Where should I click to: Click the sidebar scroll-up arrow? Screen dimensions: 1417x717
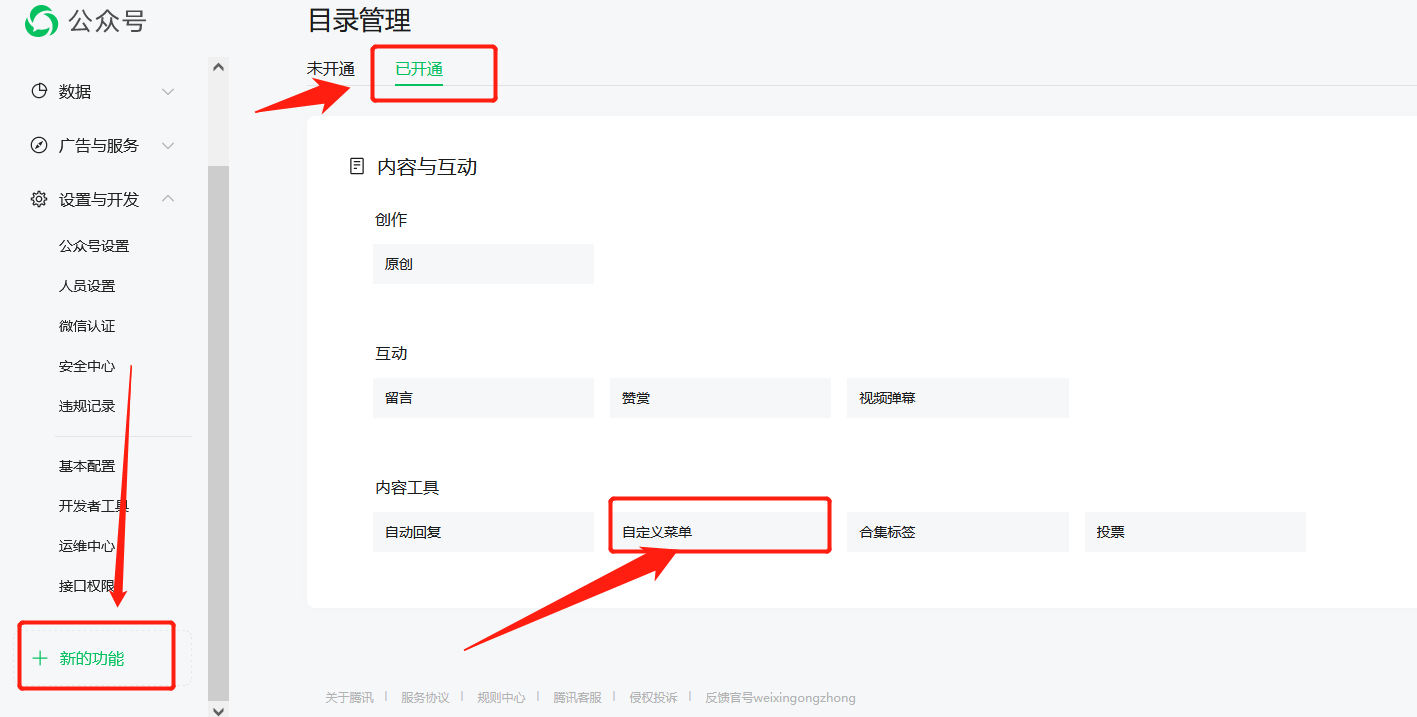click(218, 67)
